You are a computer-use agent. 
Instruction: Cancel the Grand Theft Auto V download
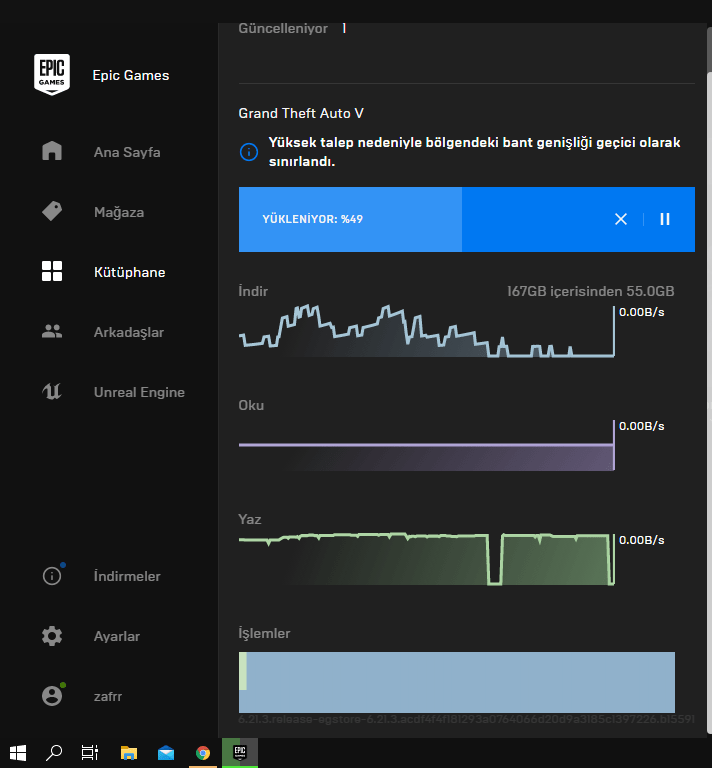tap(621, 219)
